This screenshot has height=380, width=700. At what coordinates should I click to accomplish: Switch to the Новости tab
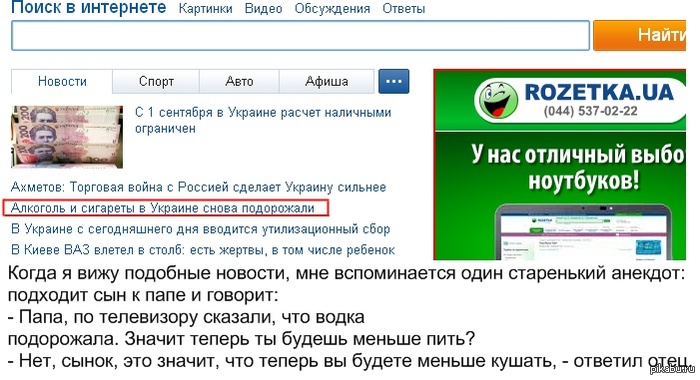coord(62,81)
